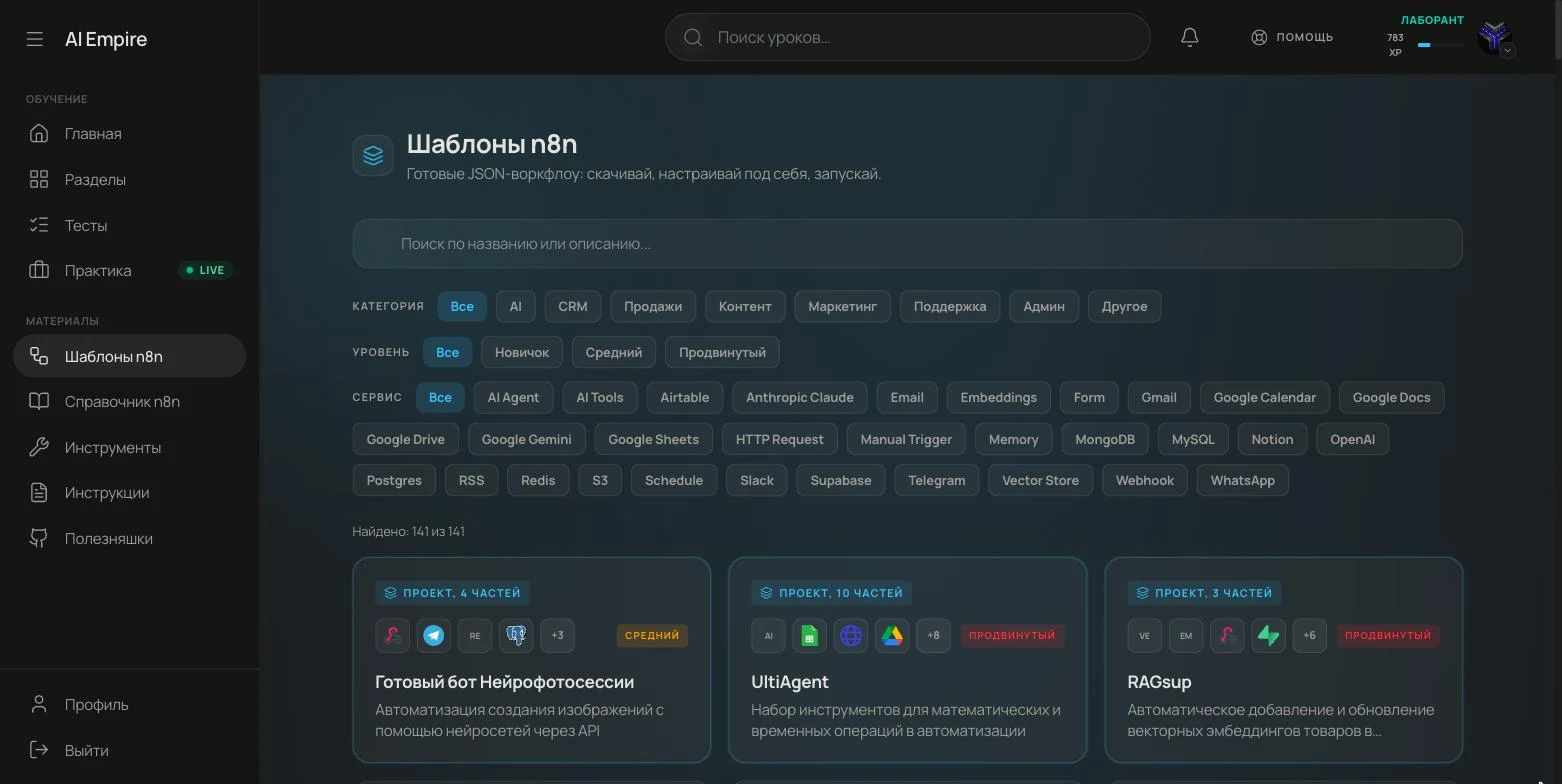This screenshot has height=784, width=1562.
Task: Click PostgreSQL elephant icon on Нейрофотосессии card
Action: [516, 635]
